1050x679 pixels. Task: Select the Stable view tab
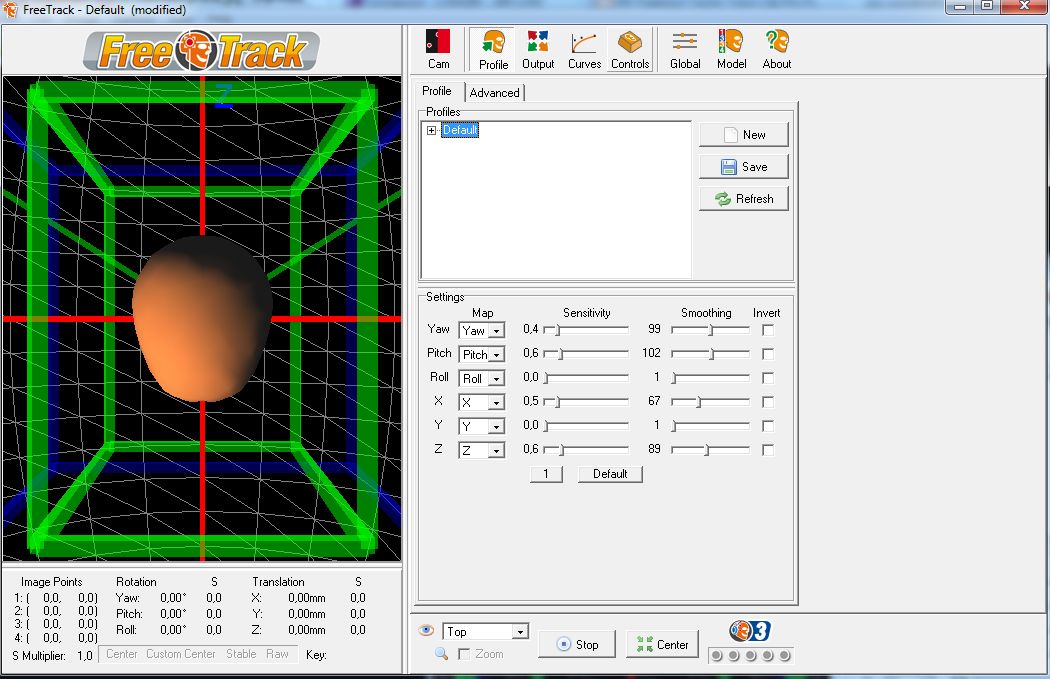point(241,654)
